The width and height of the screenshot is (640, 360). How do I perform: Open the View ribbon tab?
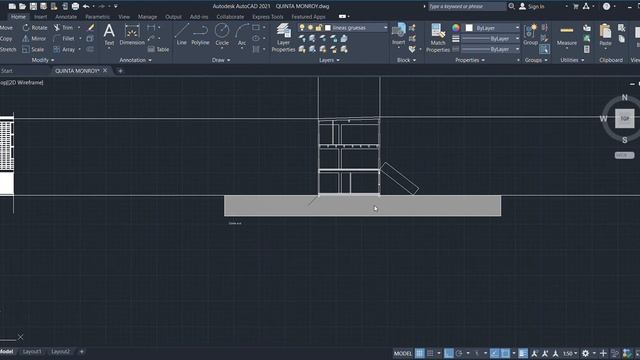pos(124,17)
